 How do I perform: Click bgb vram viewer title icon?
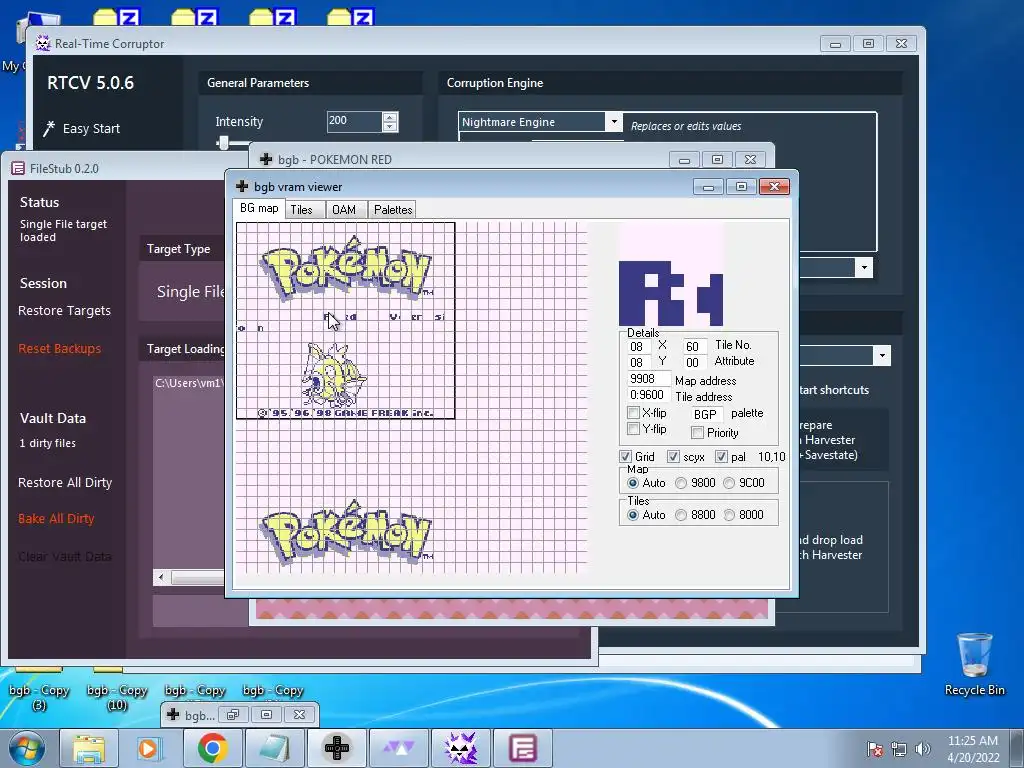point(242,186)
